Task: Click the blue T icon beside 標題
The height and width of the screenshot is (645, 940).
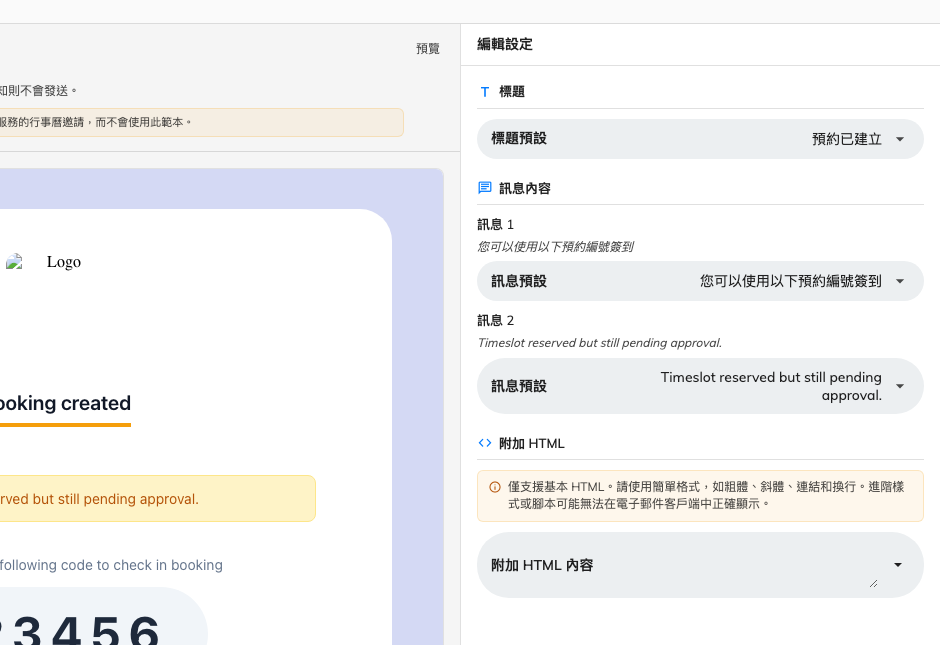Action: click(x=485, y=92)
